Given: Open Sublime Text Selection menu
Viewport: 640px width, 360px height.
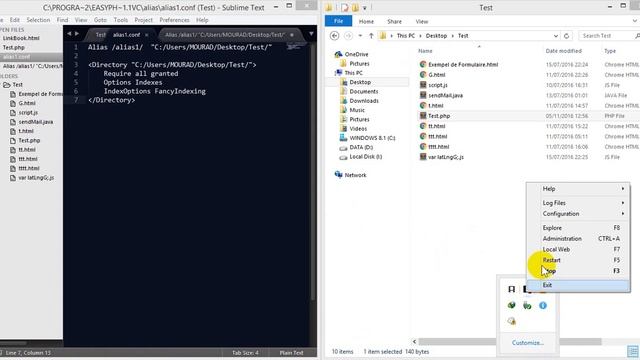Looking at the screenshot, I should click(x=38, y=20).
